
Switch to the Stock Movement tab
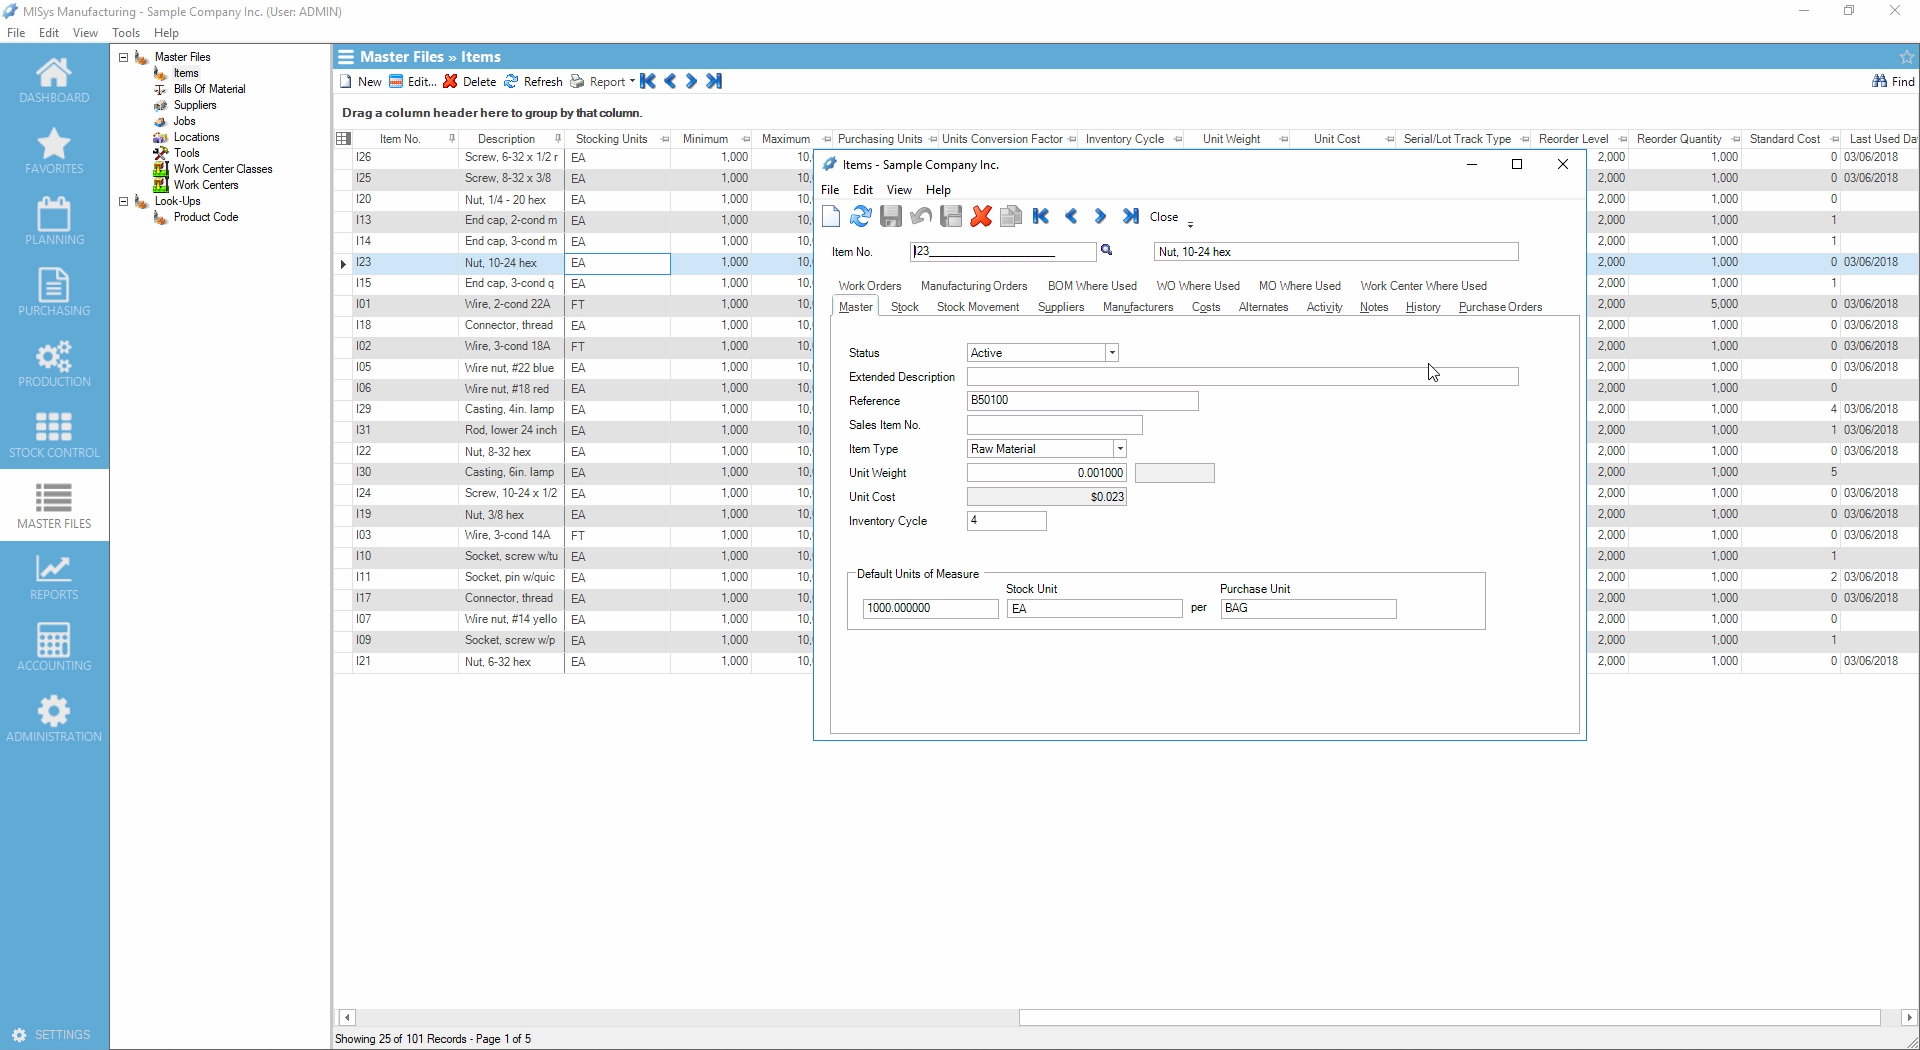coord(977,307)
